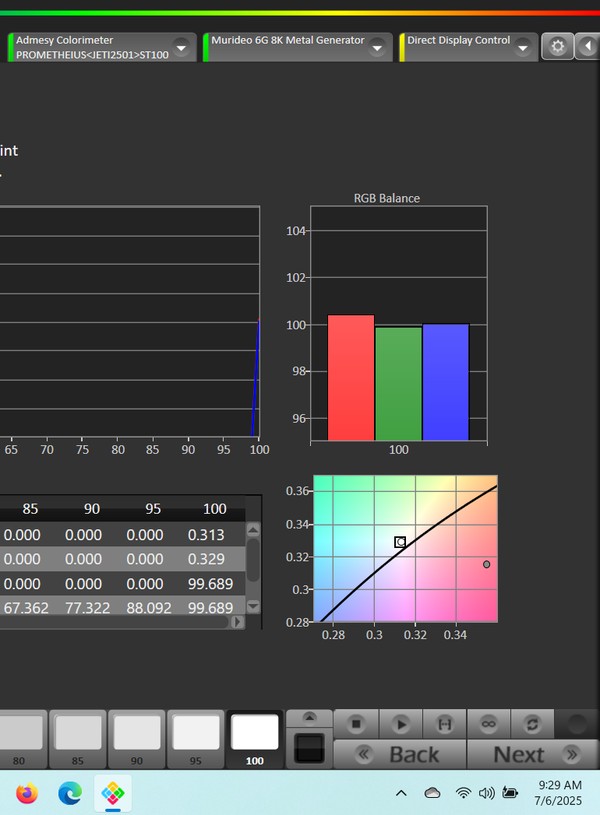Click the battery status tray icon
This screenshot has width=600, height=815.
click(x=510, y=793)
